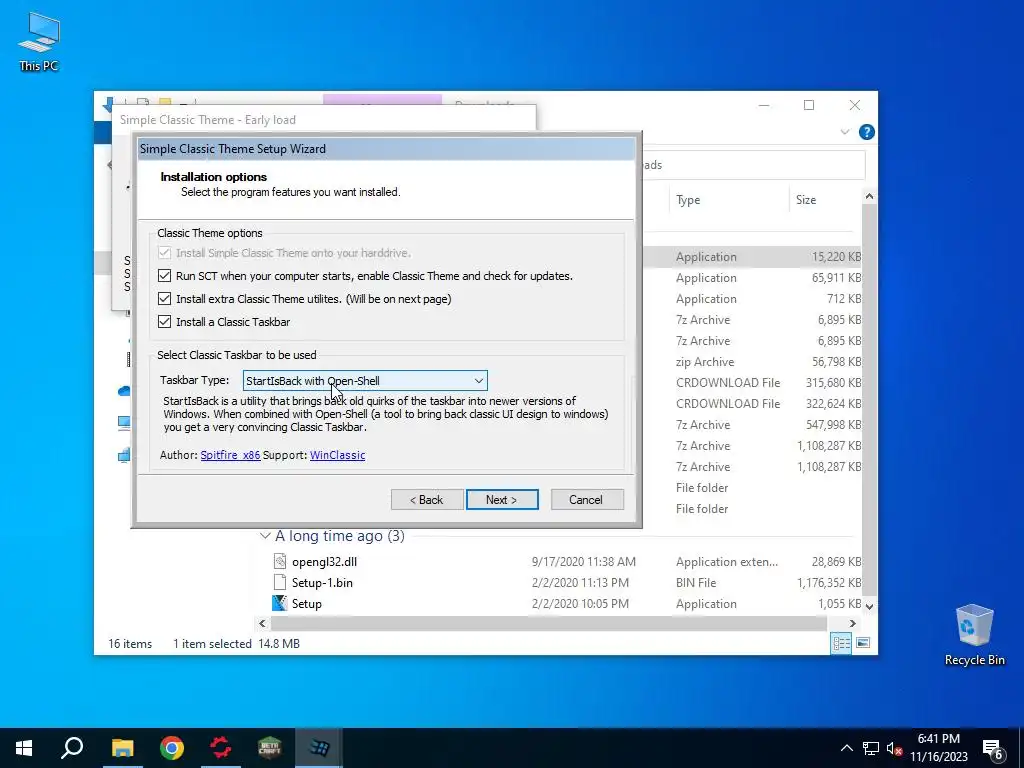Launch Google Chrome from the taskbar

click(172, 748)
